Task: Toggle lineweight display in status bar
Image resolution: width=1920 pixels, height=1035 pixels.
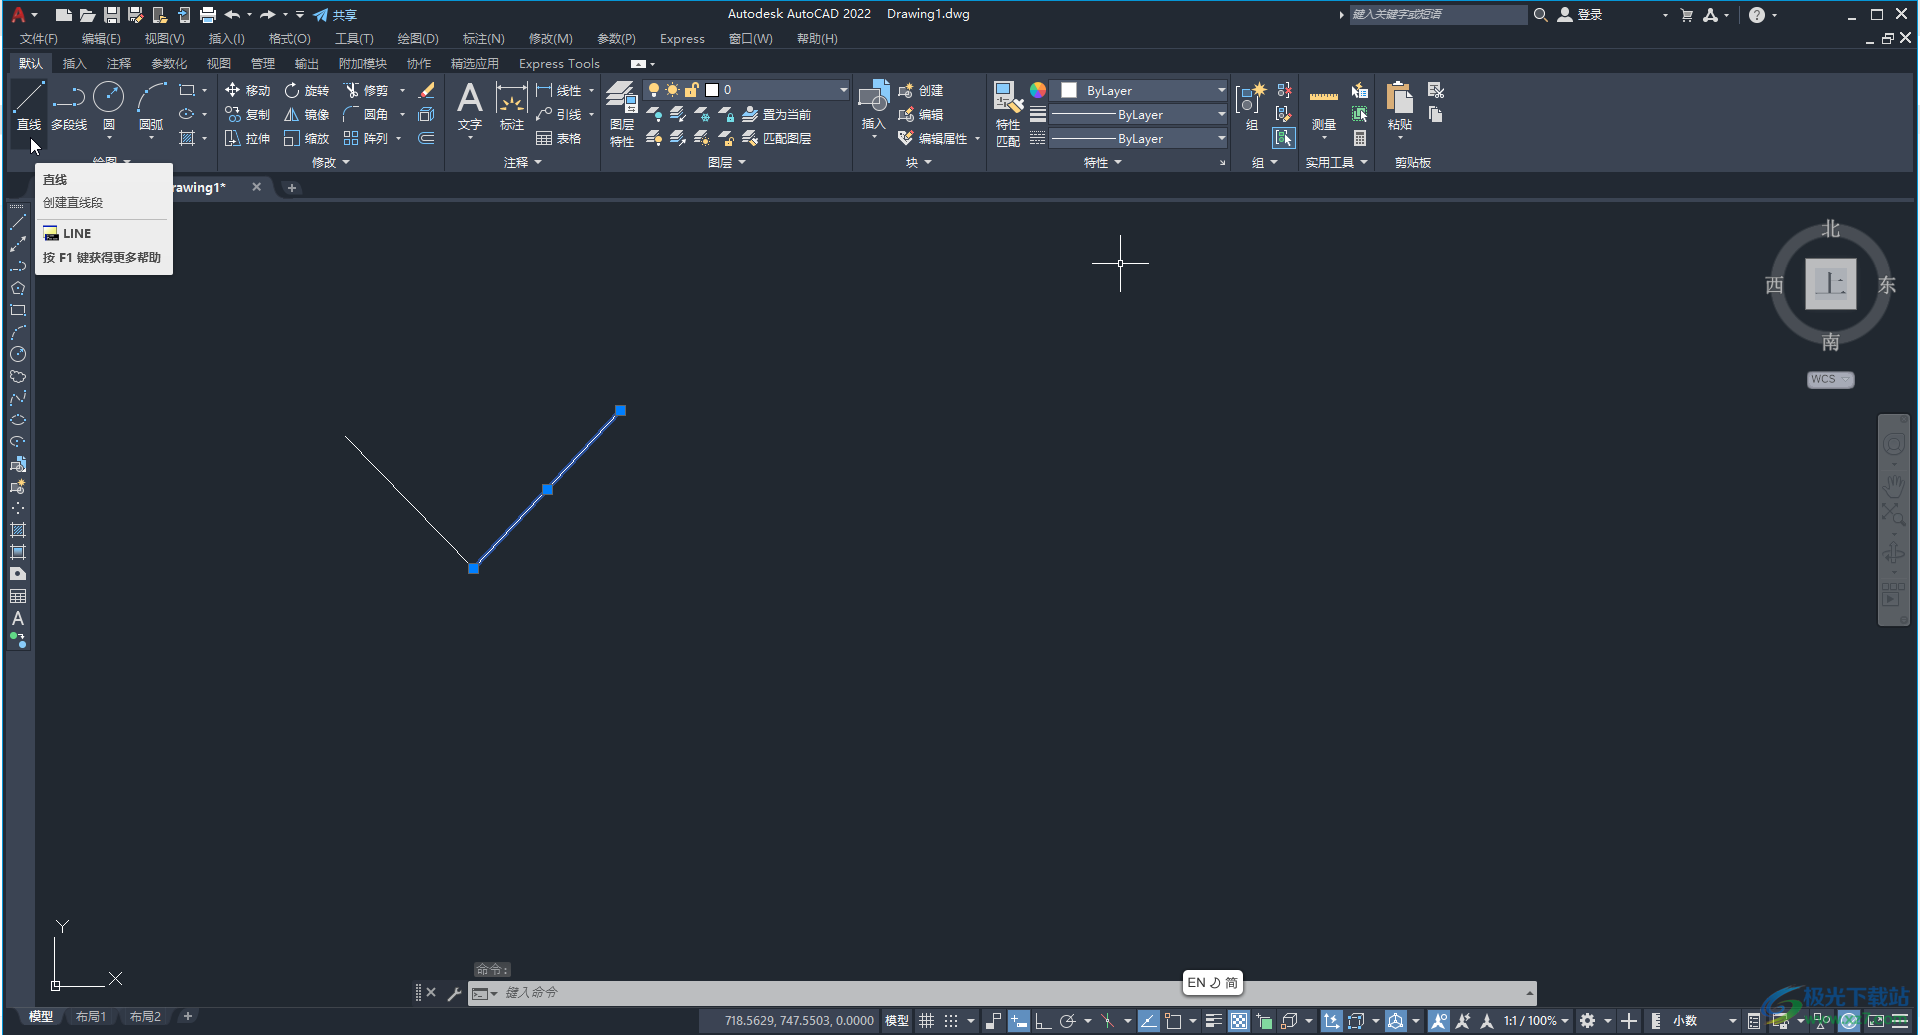Action: pyautogui.click(x=1213, y=1021)
